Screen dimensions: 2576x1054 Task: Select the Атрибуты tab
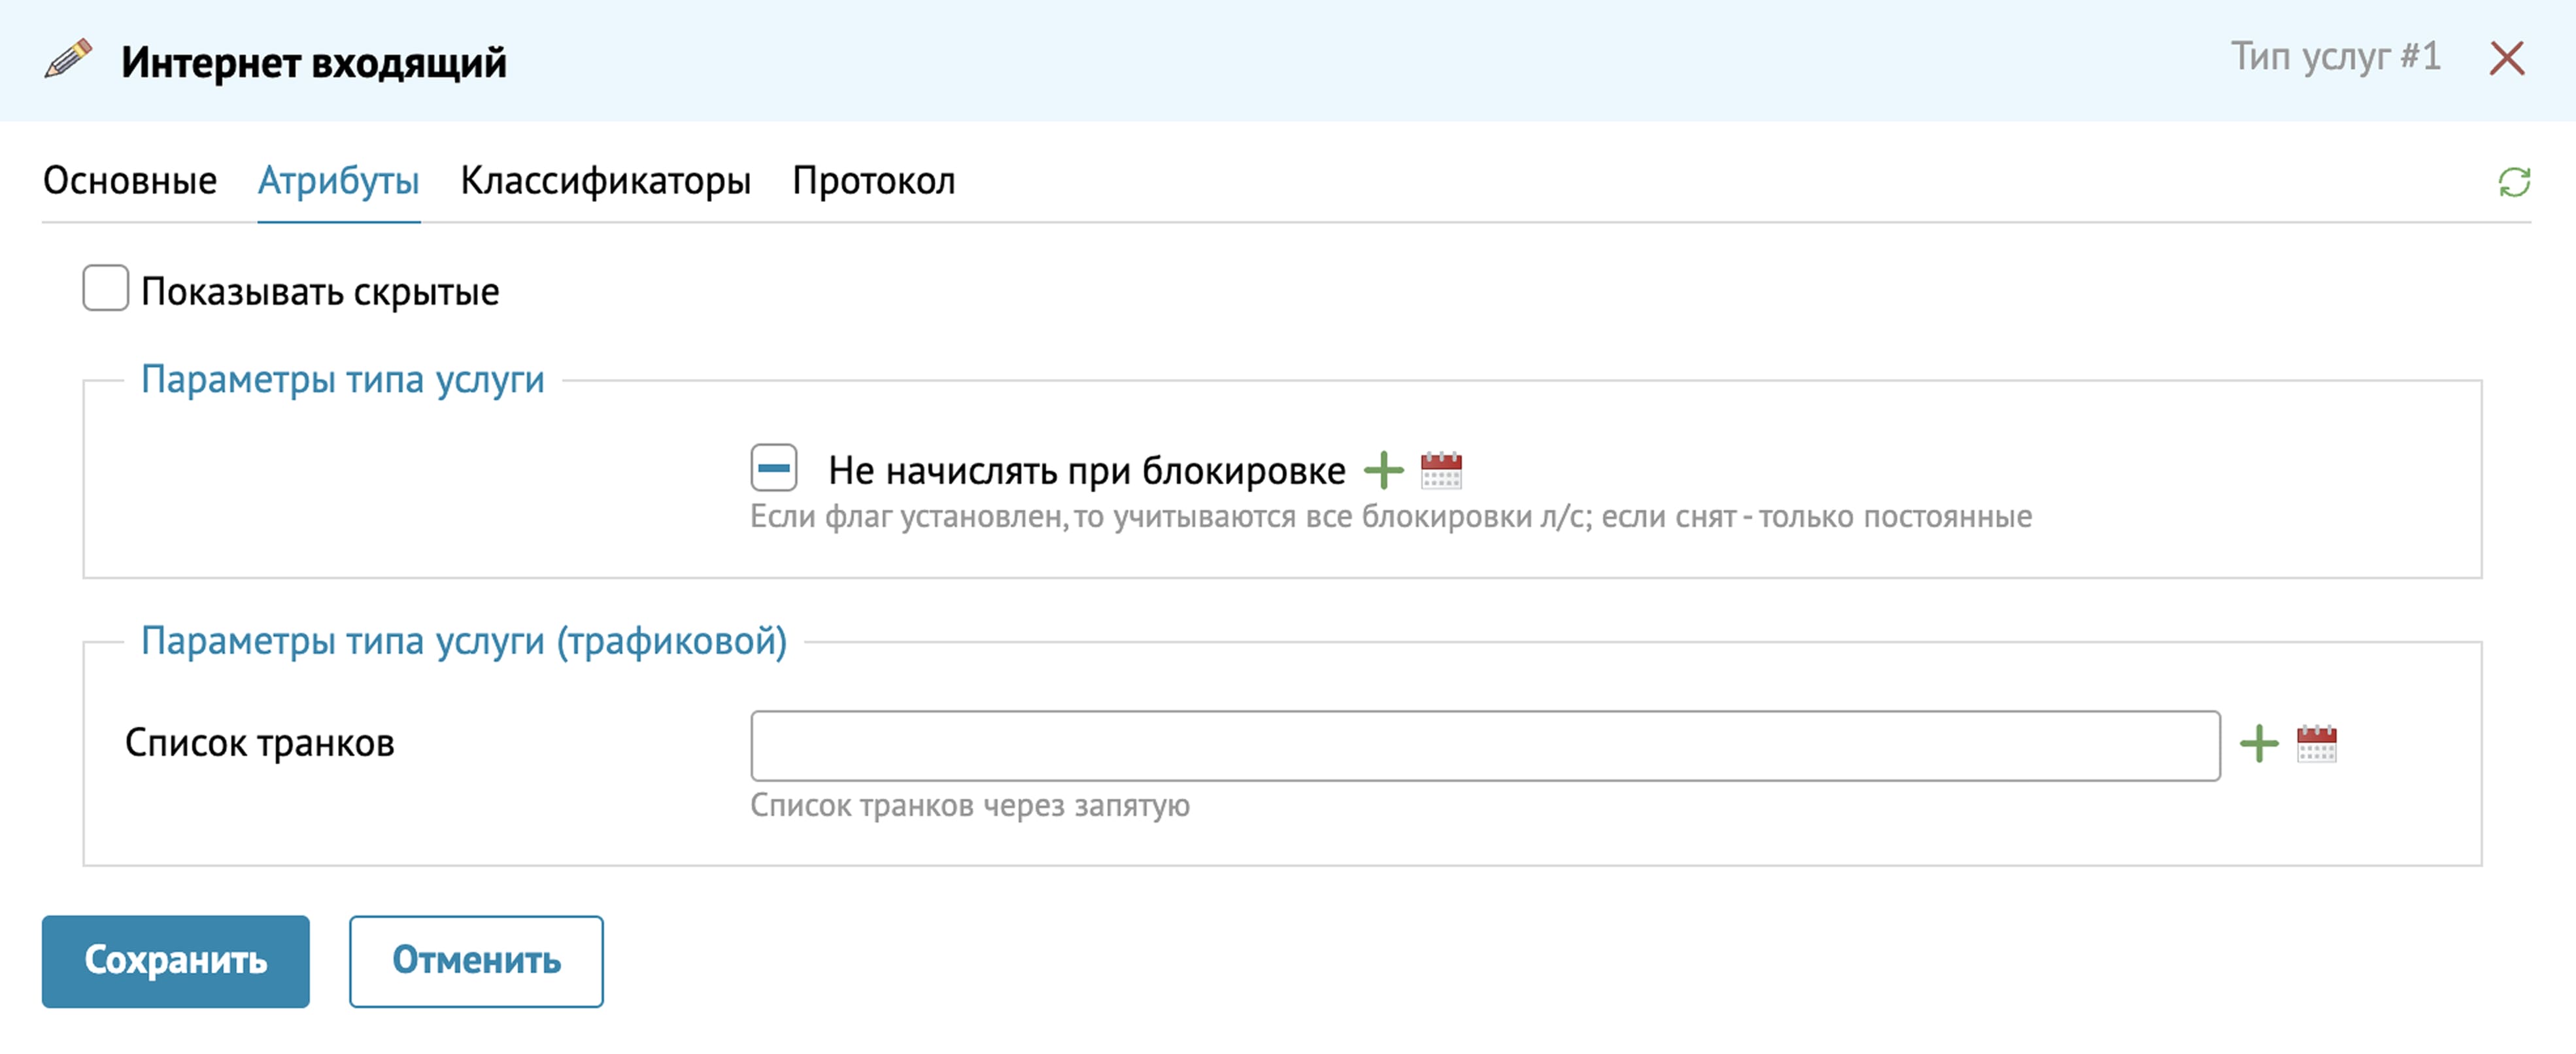point(338,181)
